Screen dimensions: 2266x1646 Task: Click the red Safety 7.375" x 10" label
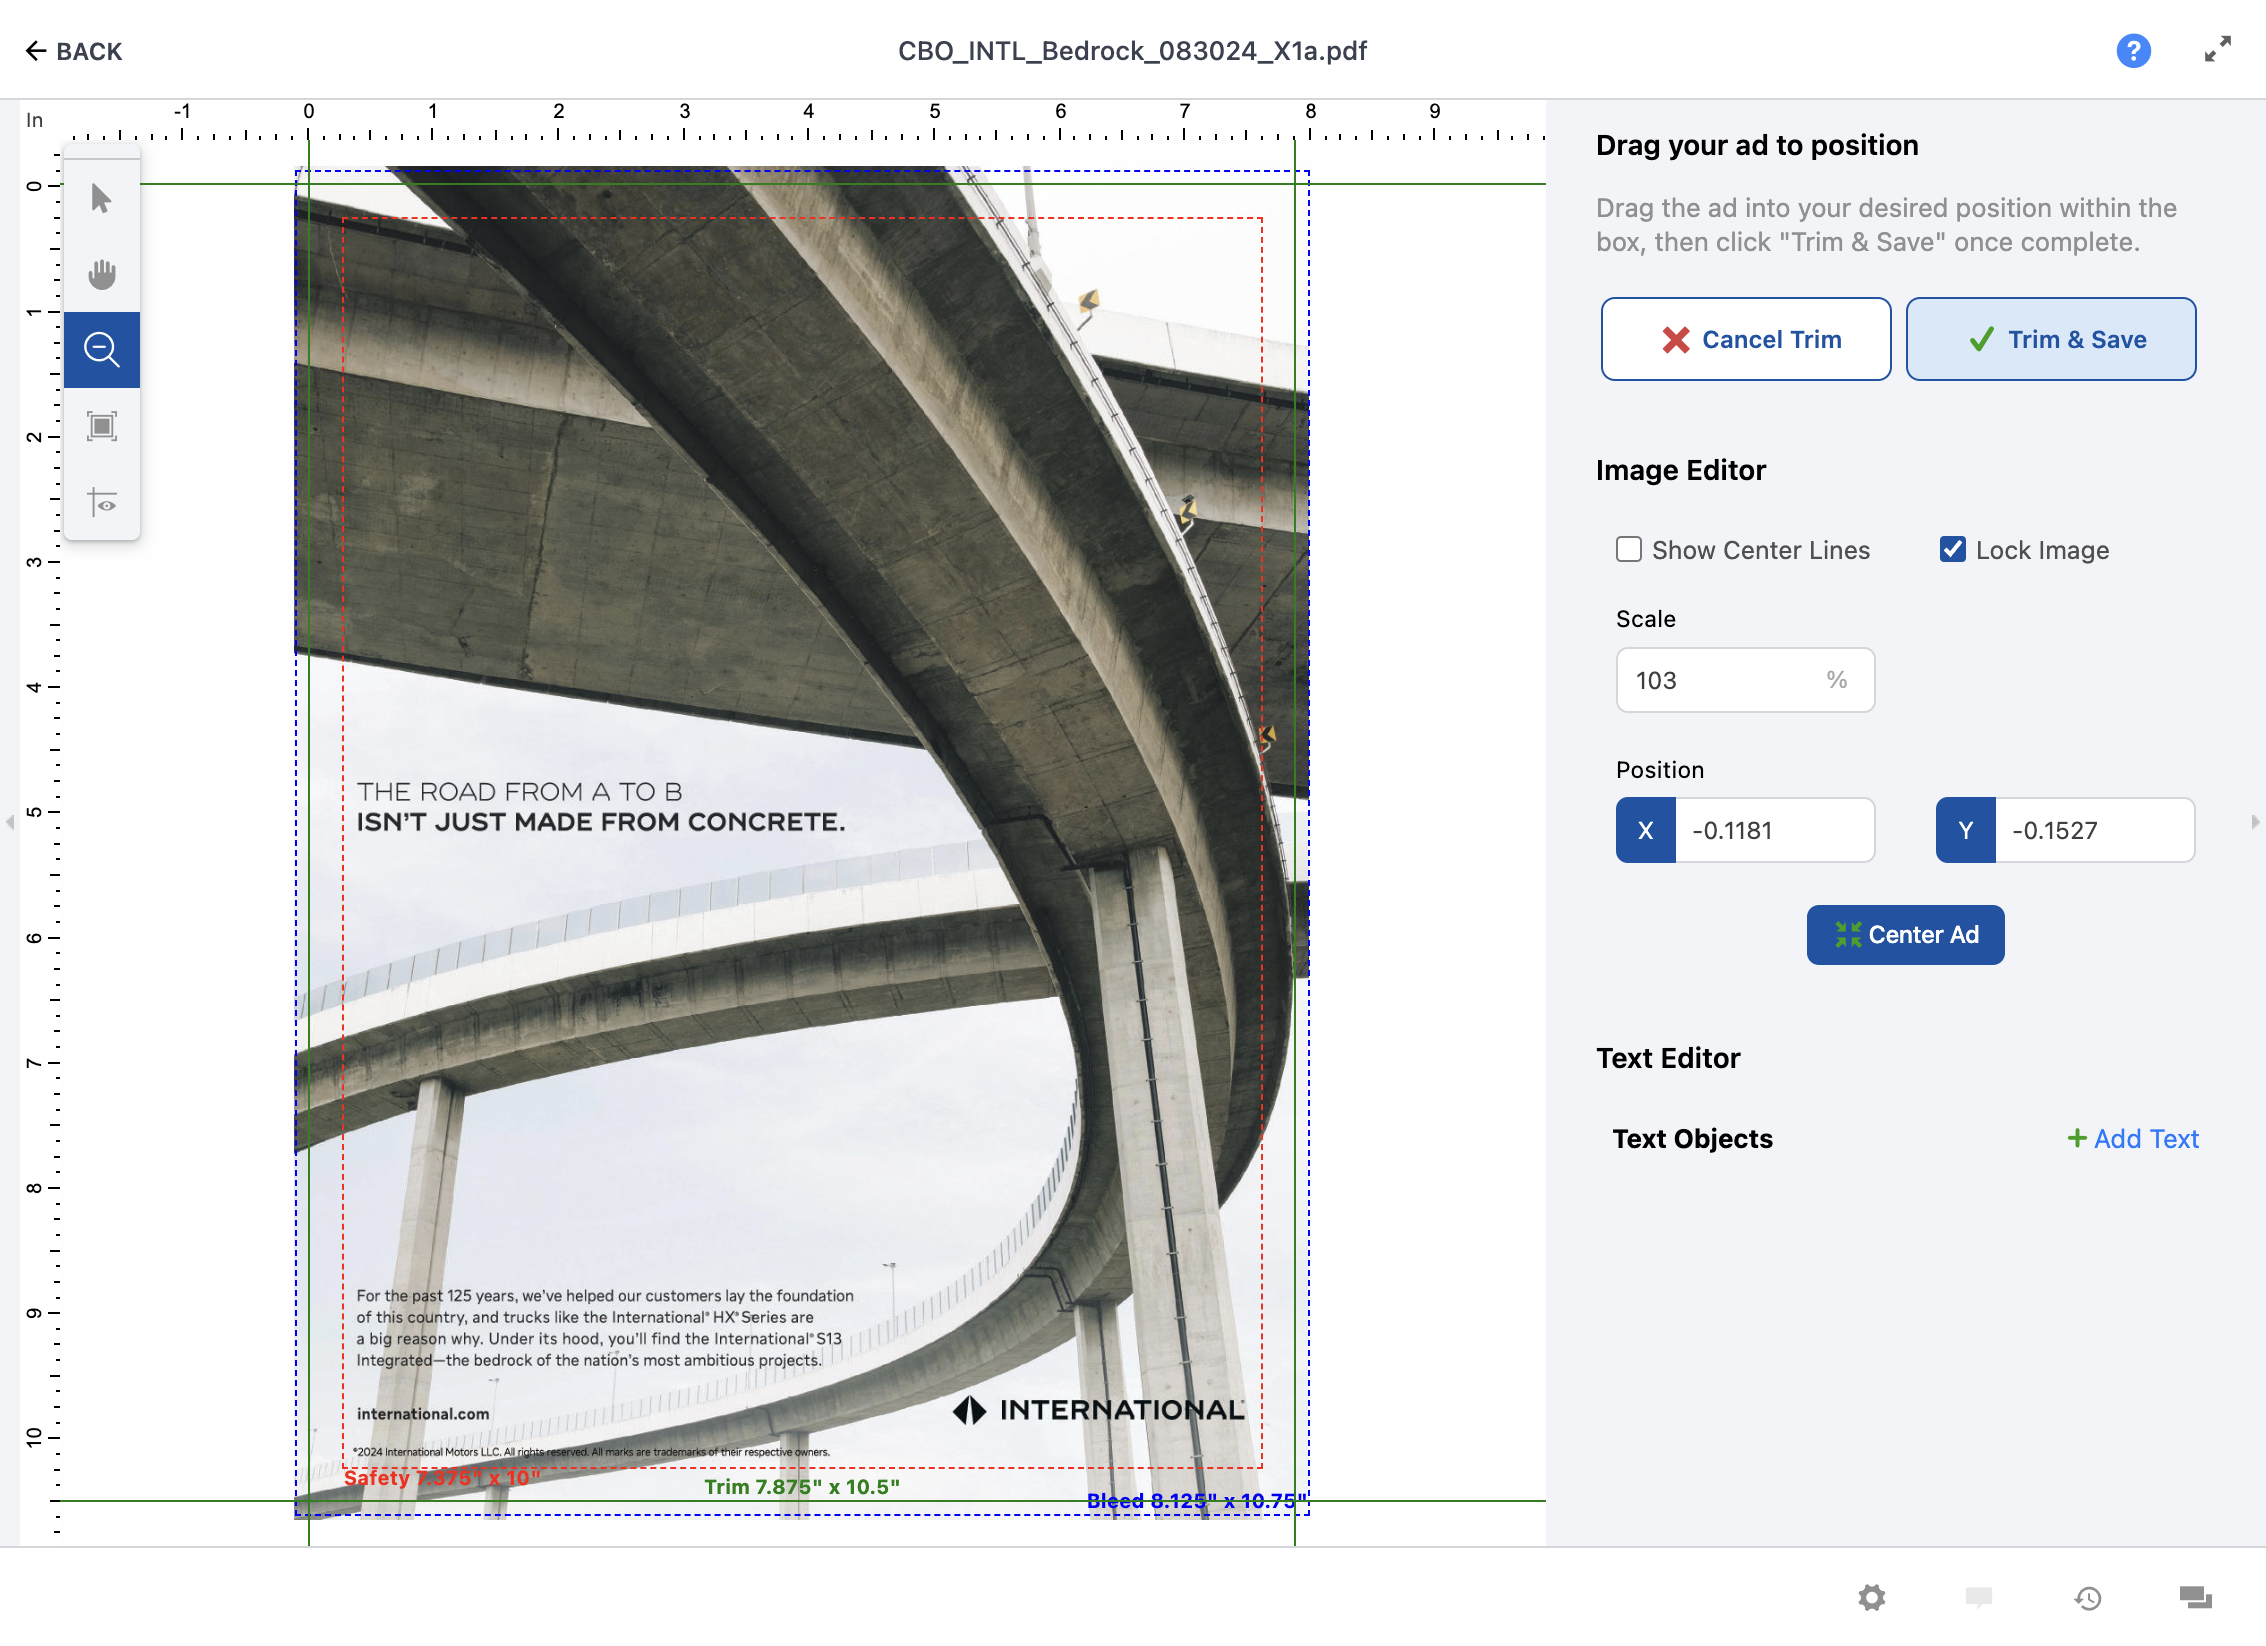coord(441,1478)
